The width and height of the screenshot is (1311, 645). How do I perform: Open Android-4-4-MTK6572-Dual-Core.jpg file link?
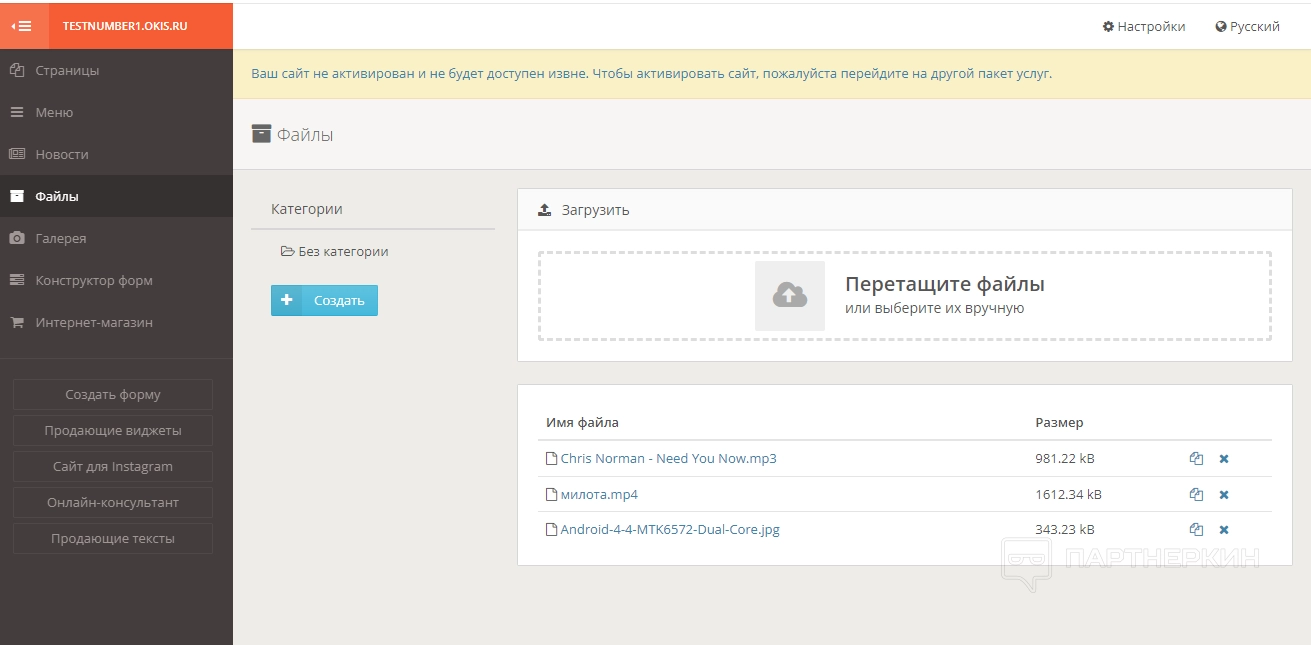tap(670, 530)
